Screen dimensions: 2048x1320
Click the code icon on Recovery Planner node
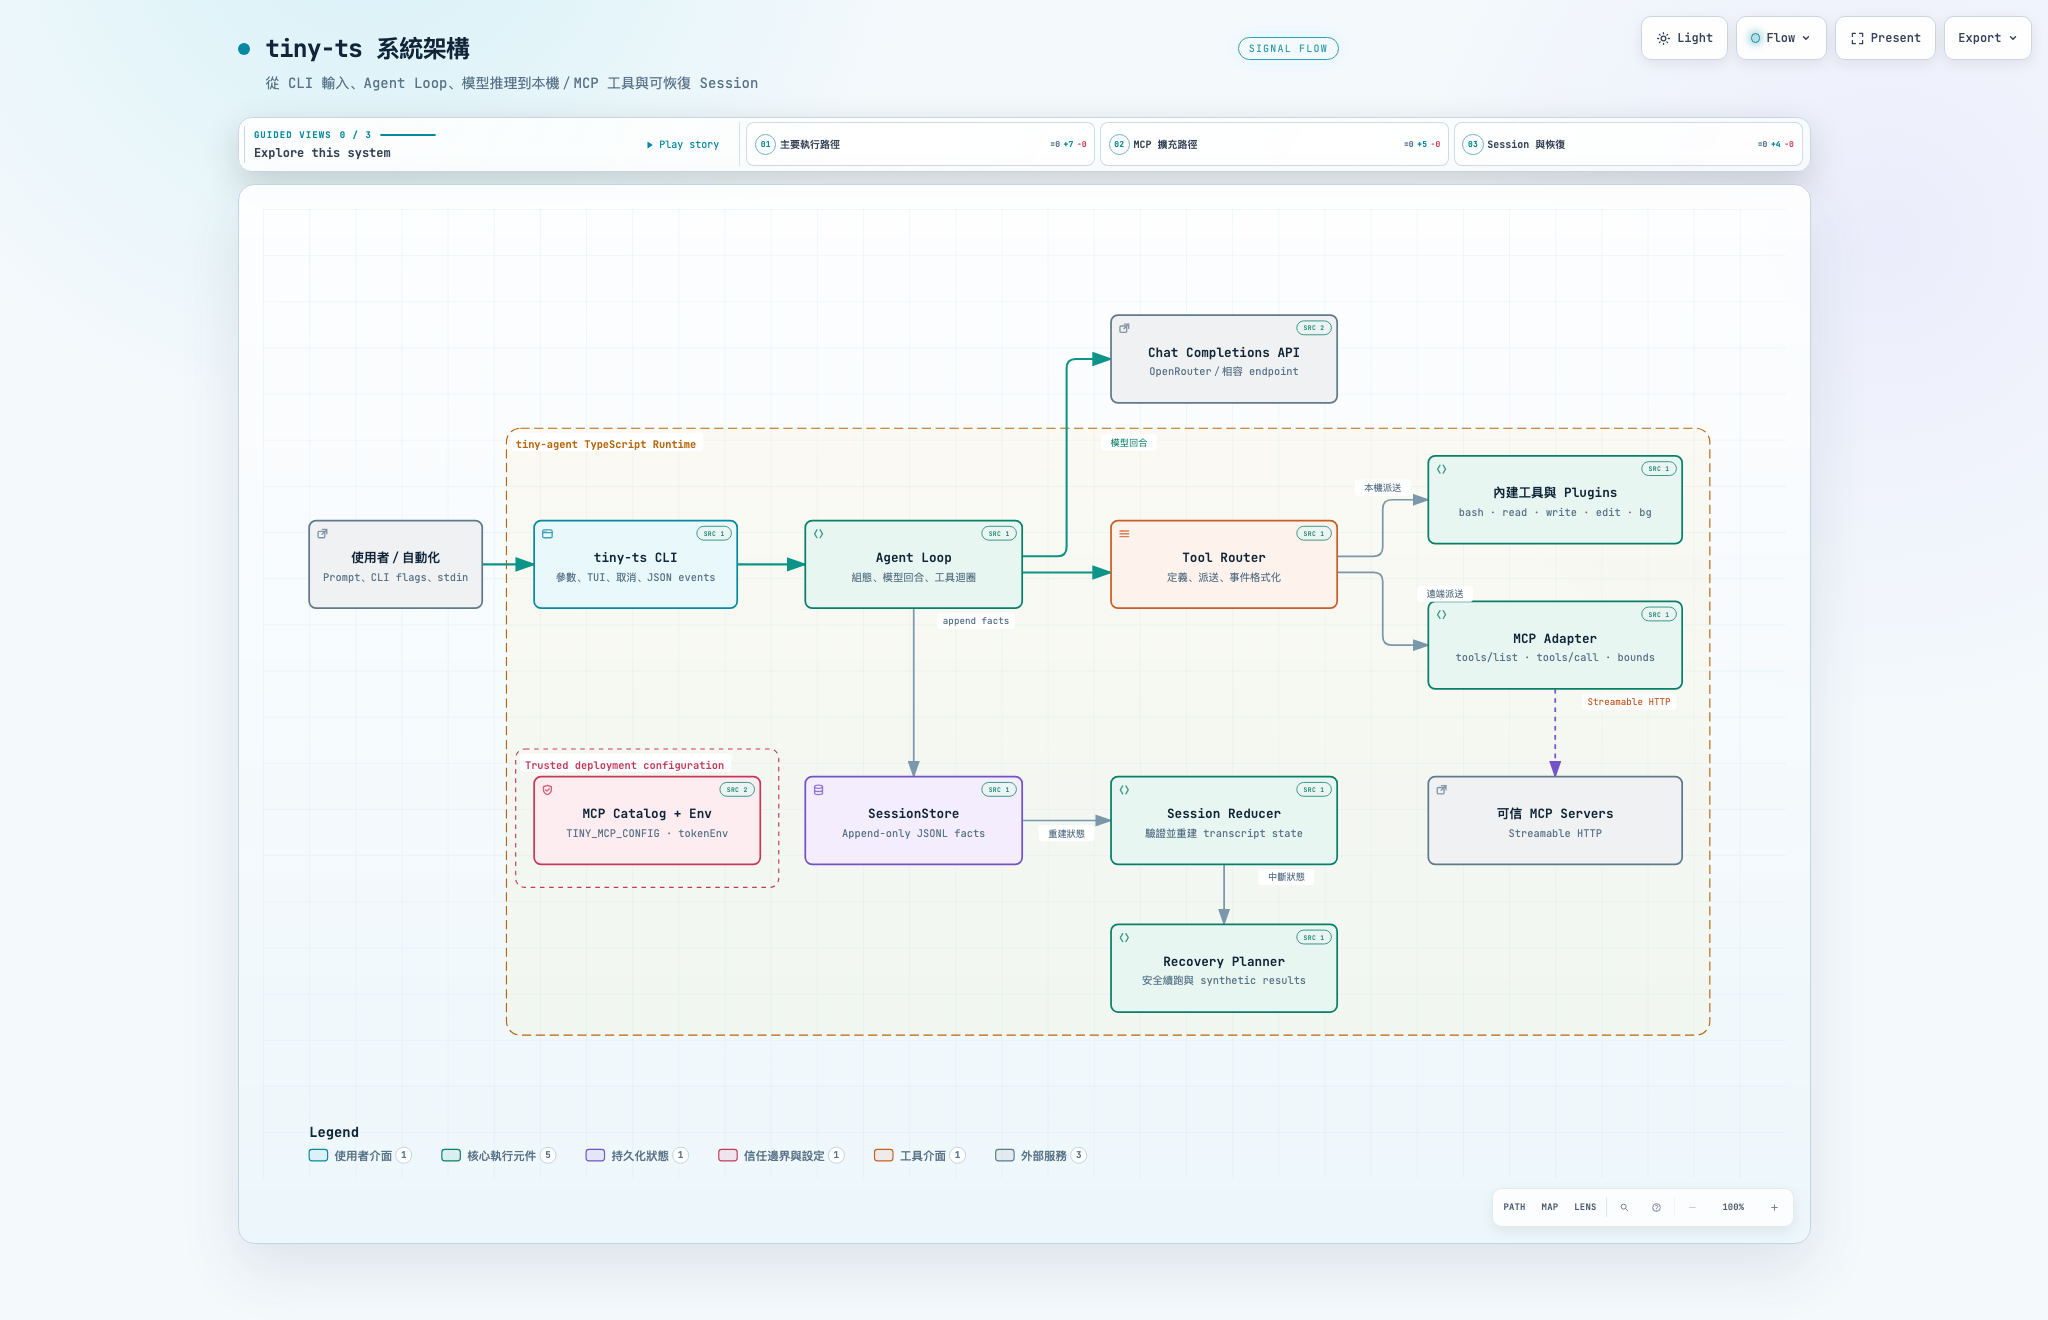[1124, 938]
